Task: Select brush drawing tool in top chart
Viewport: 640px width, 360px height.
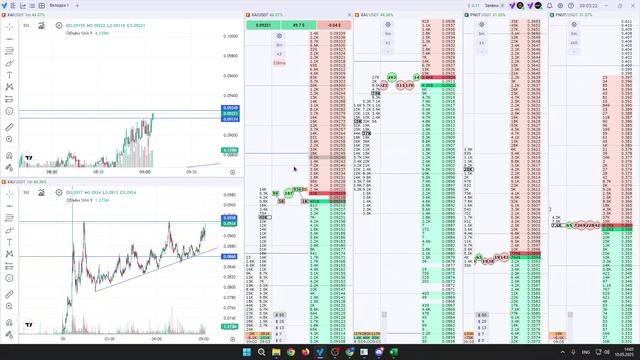Action: tap(9, 63)
